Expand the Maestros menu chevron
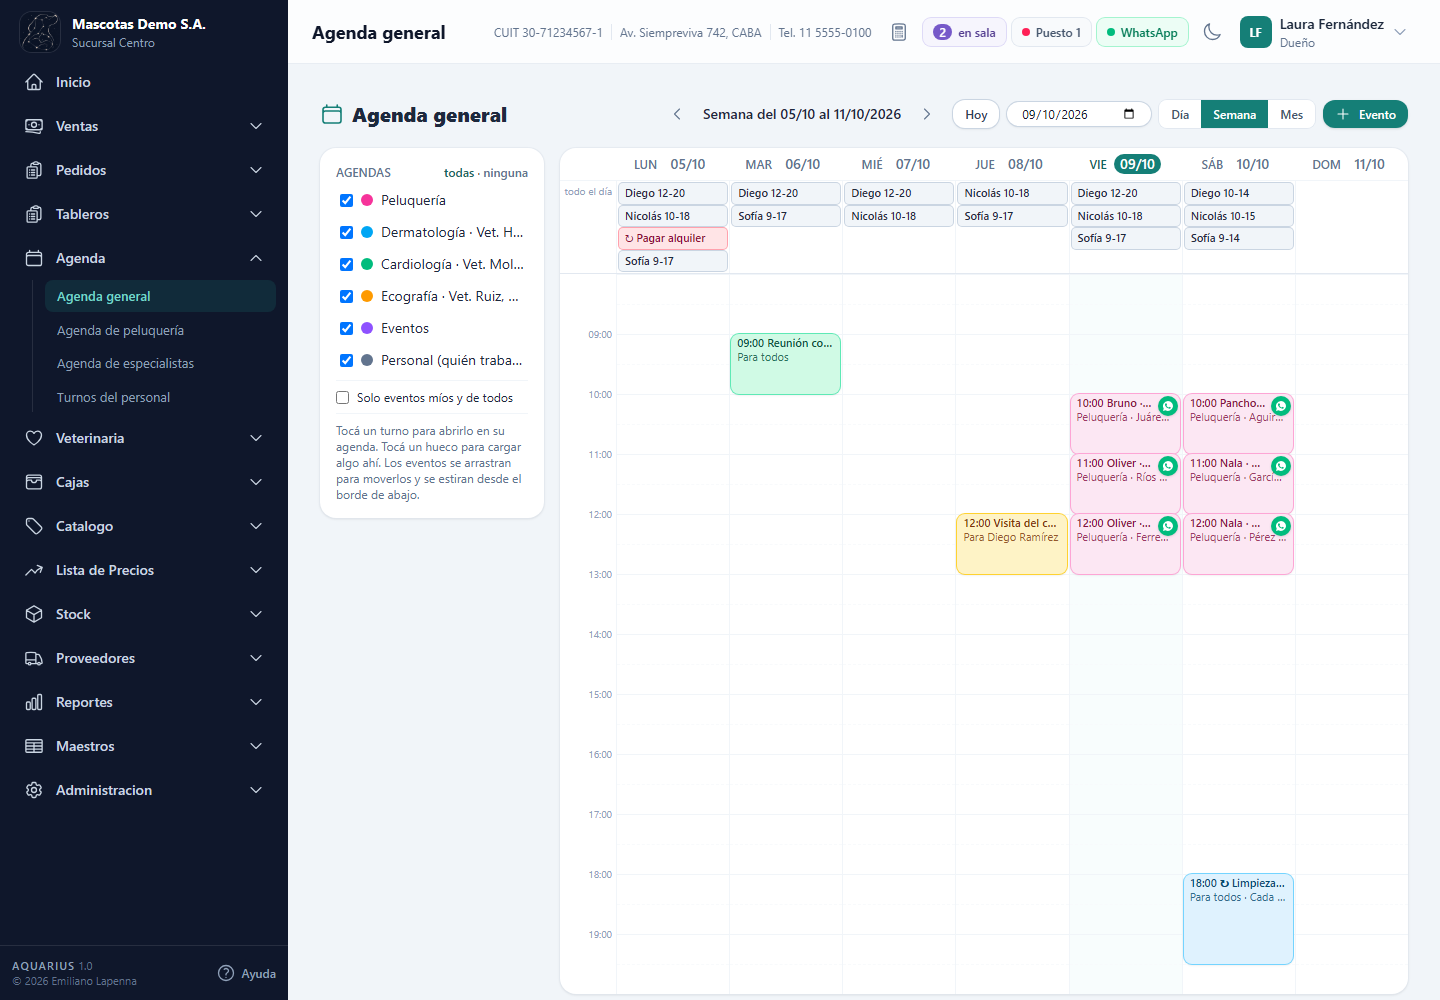This screenshot has width=1440, height=1000. (x=256, y=746)
